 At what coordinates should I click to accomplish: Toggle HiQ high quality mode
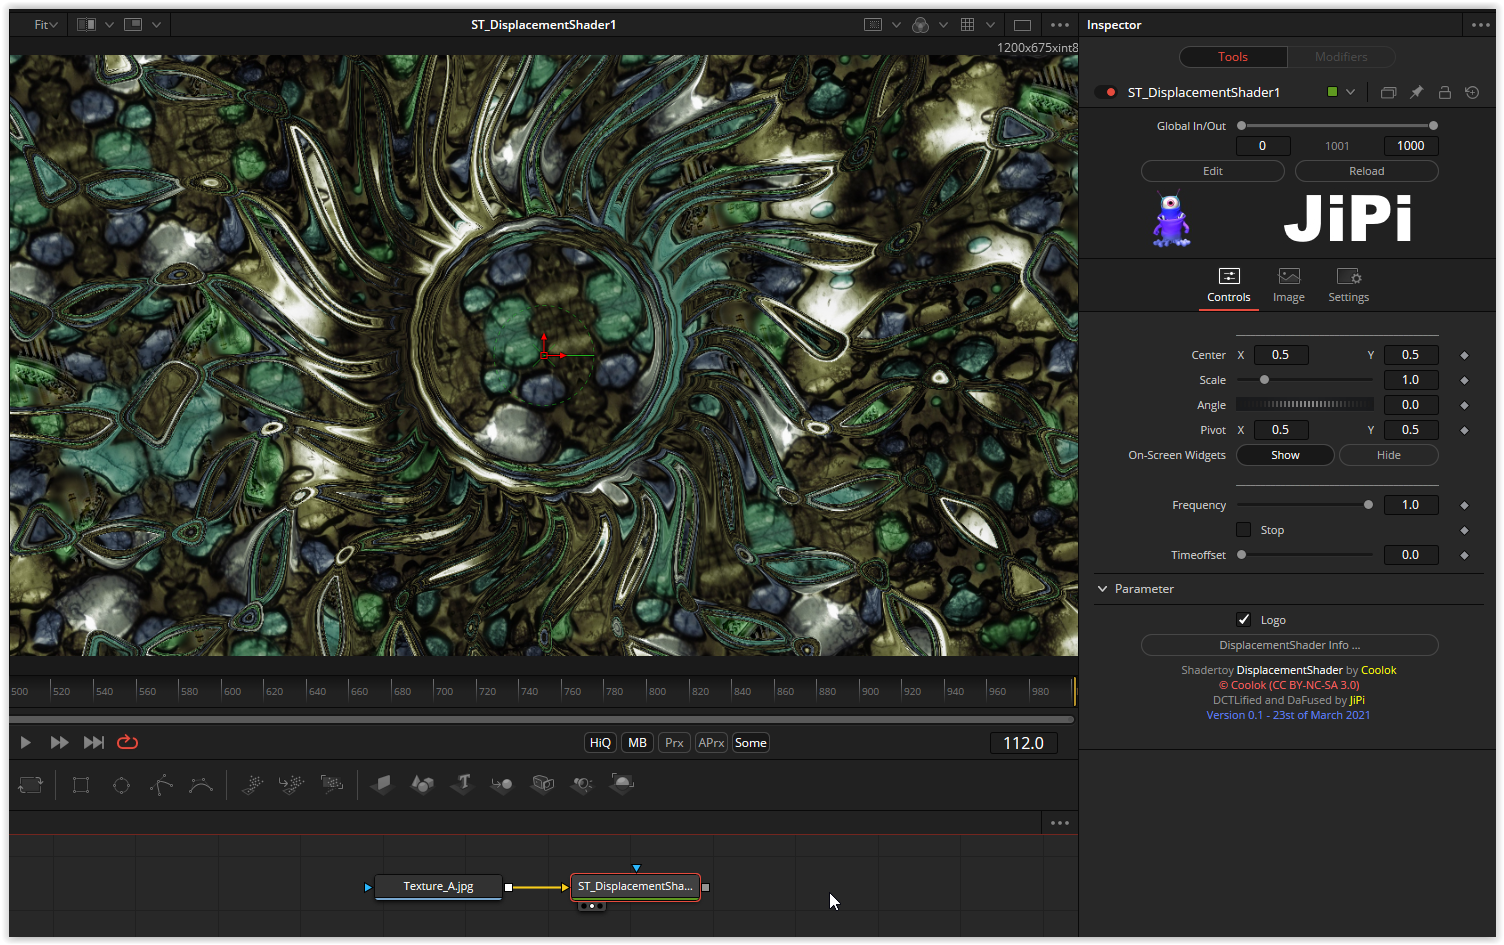pyautogui.click(x=600, y=742)
